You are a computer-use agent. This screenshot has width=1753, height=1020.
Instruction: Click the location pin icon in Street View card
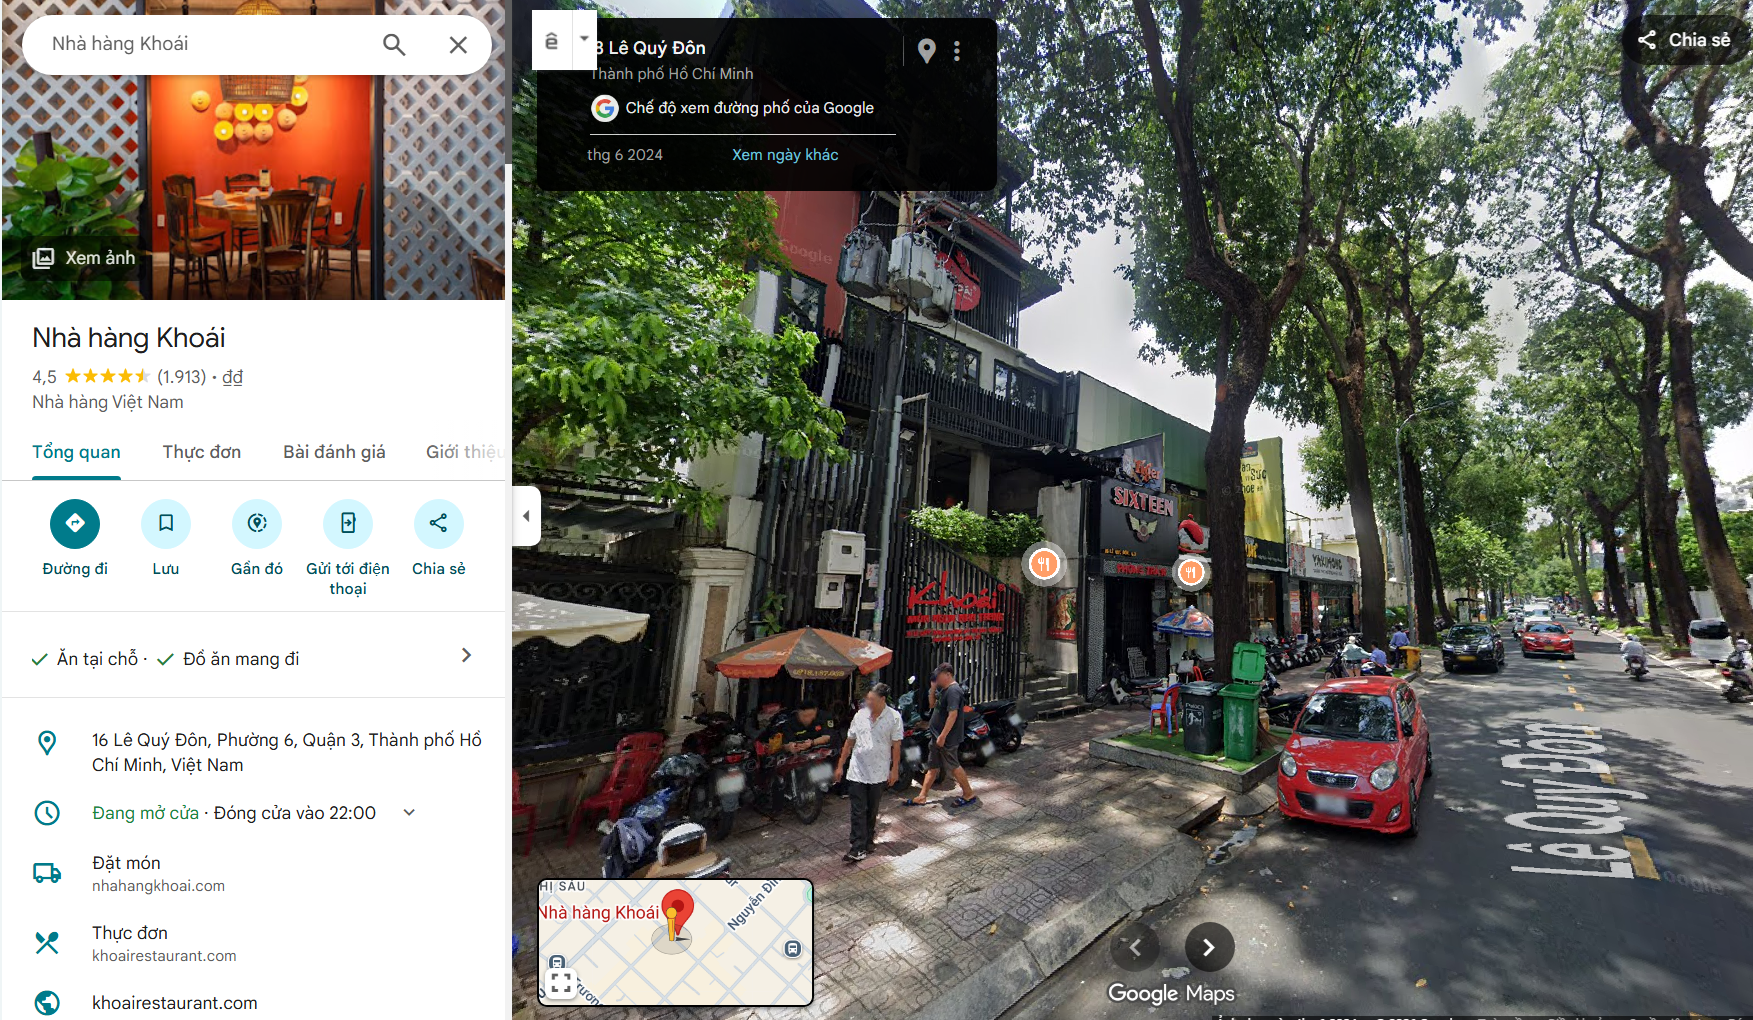click(927, 51)
